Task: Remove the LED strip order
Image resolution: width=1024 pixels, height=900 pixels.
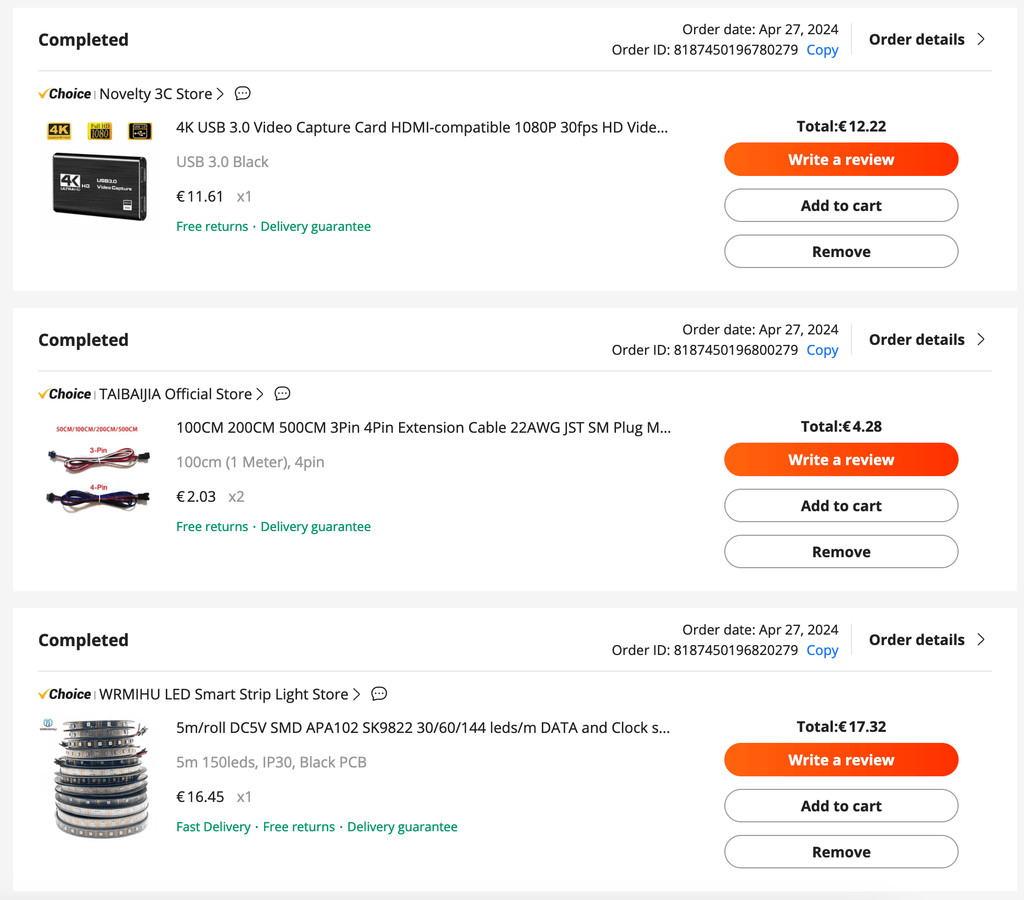Action: 841,852
